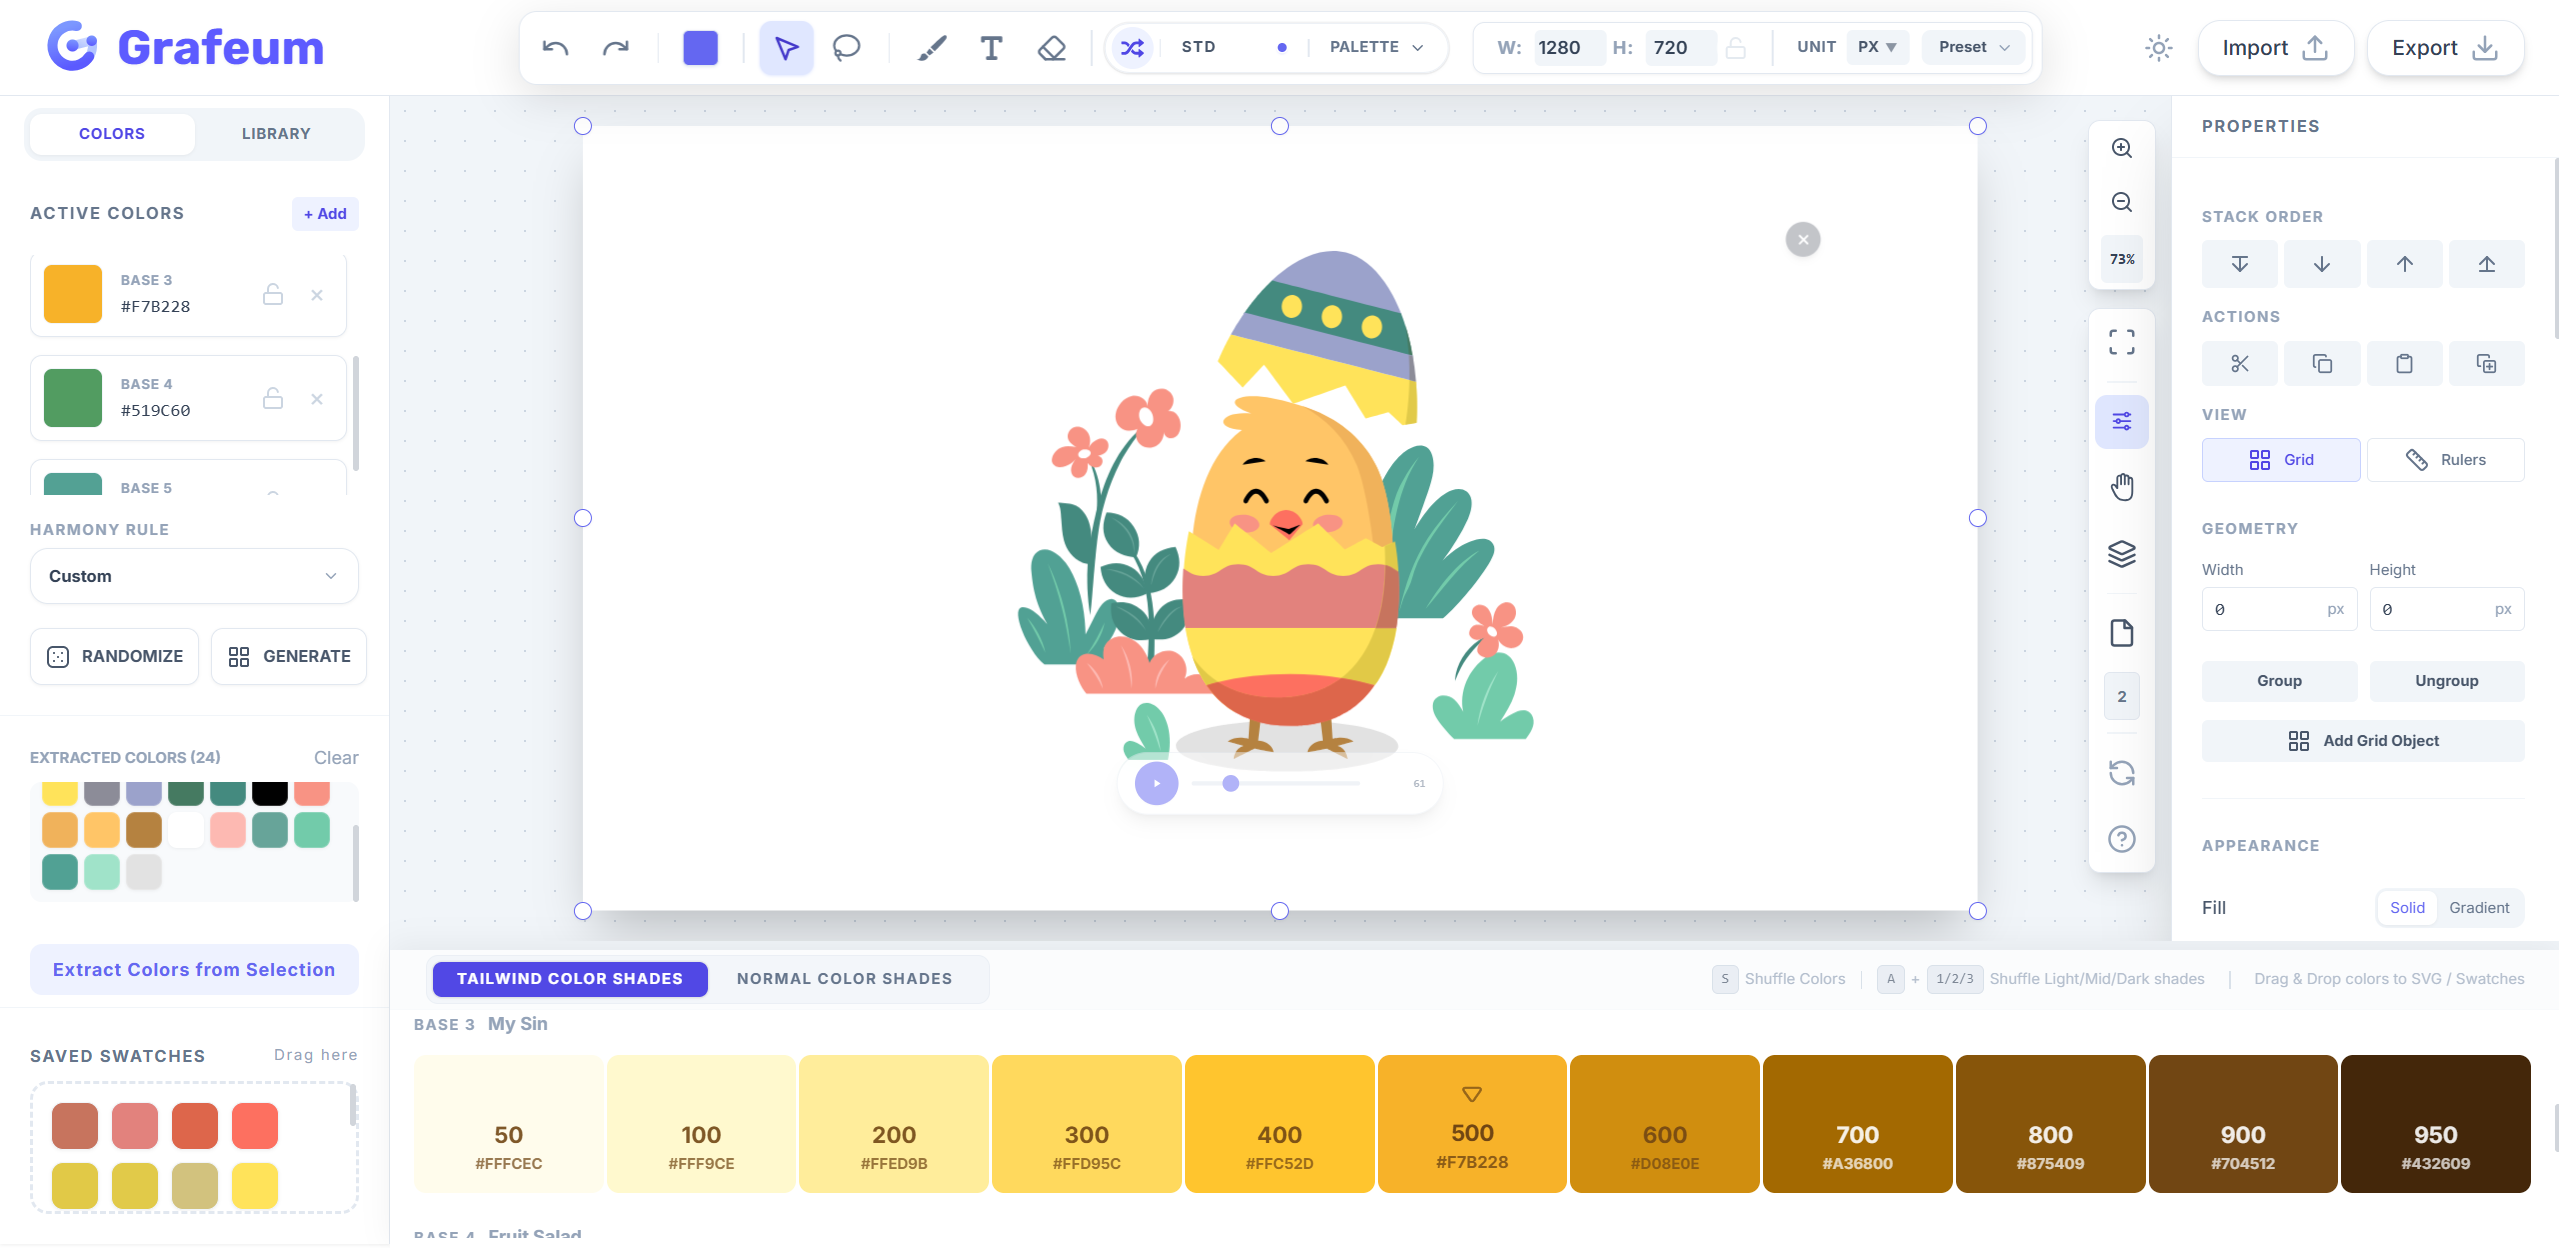Toggle the Grid view option
The height and width of the screenshot is (1248, 2559).
(x=2280, y=459)
